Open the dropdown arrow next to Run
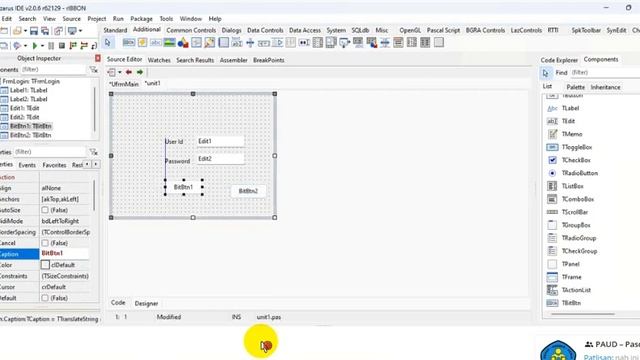Image resolution: width=640 pixels, height=360 pixels. 42,46
